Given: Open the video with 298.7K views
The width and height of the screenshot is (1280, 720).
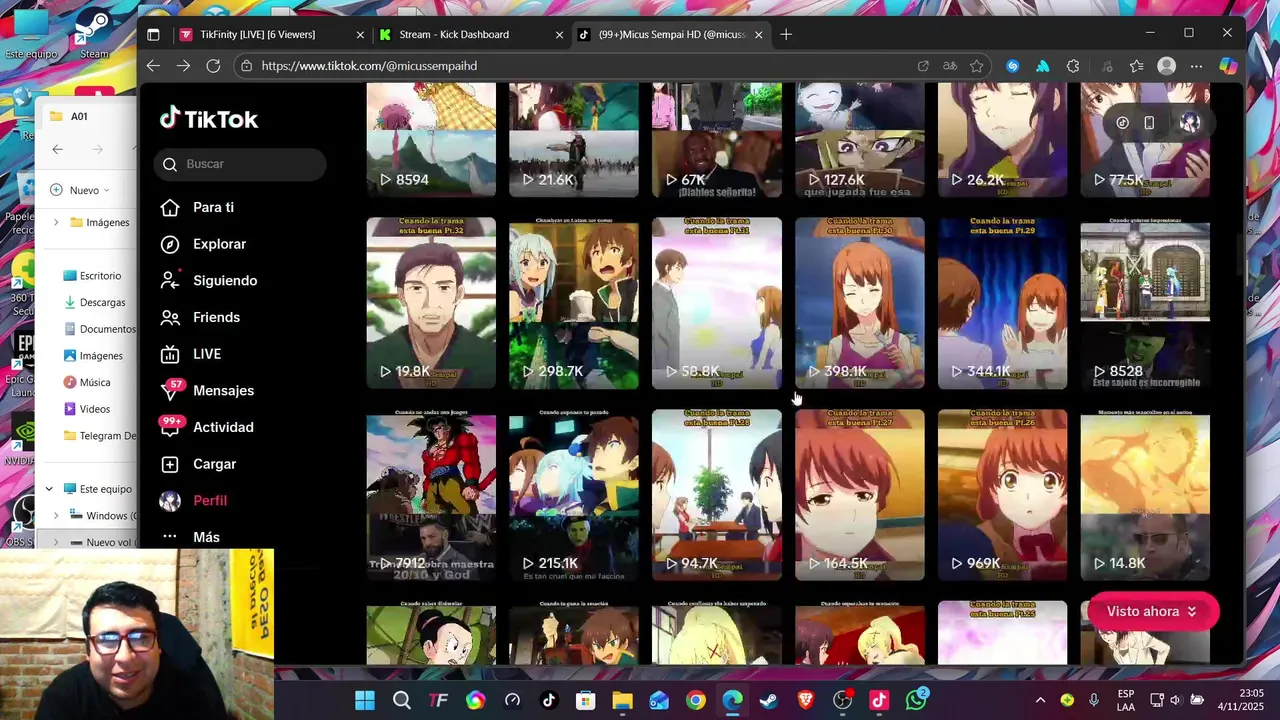Looking at the screenshot, I should point(574,303).
